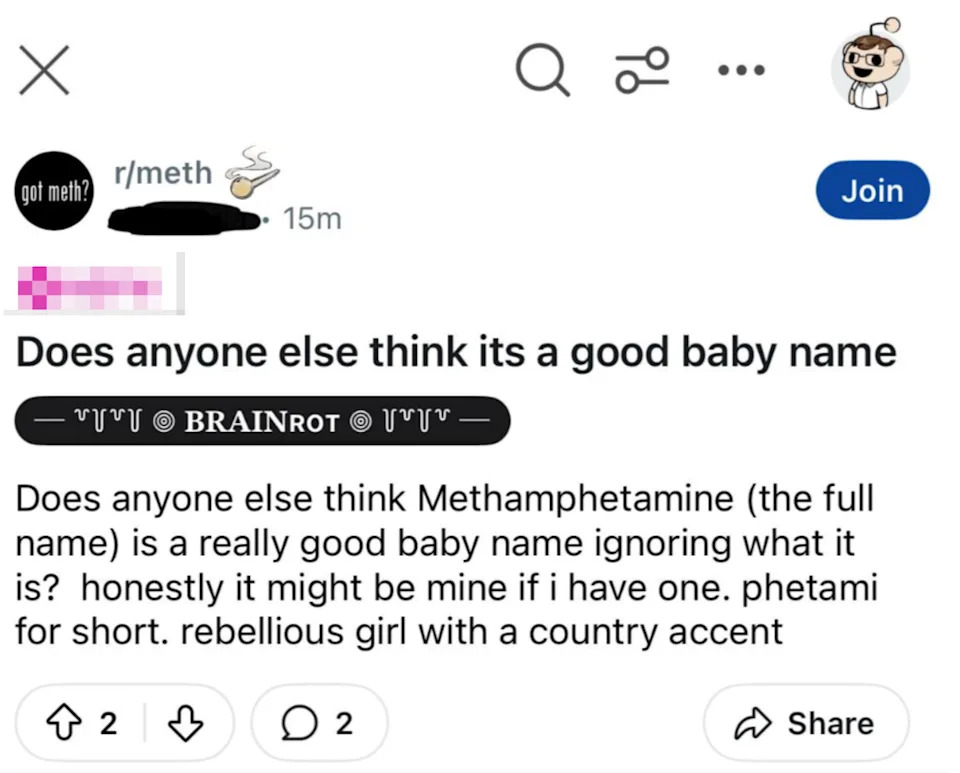
Task: Go to the r/meth subreddit link
Action: tap(163, 172)
